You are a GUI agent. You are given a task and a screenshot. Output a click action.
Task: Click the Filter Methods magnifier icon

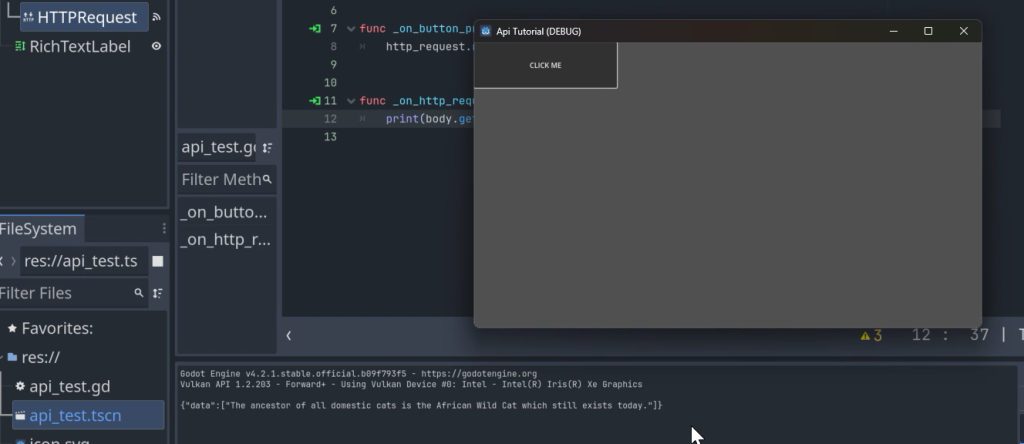[x=266, y=179]
